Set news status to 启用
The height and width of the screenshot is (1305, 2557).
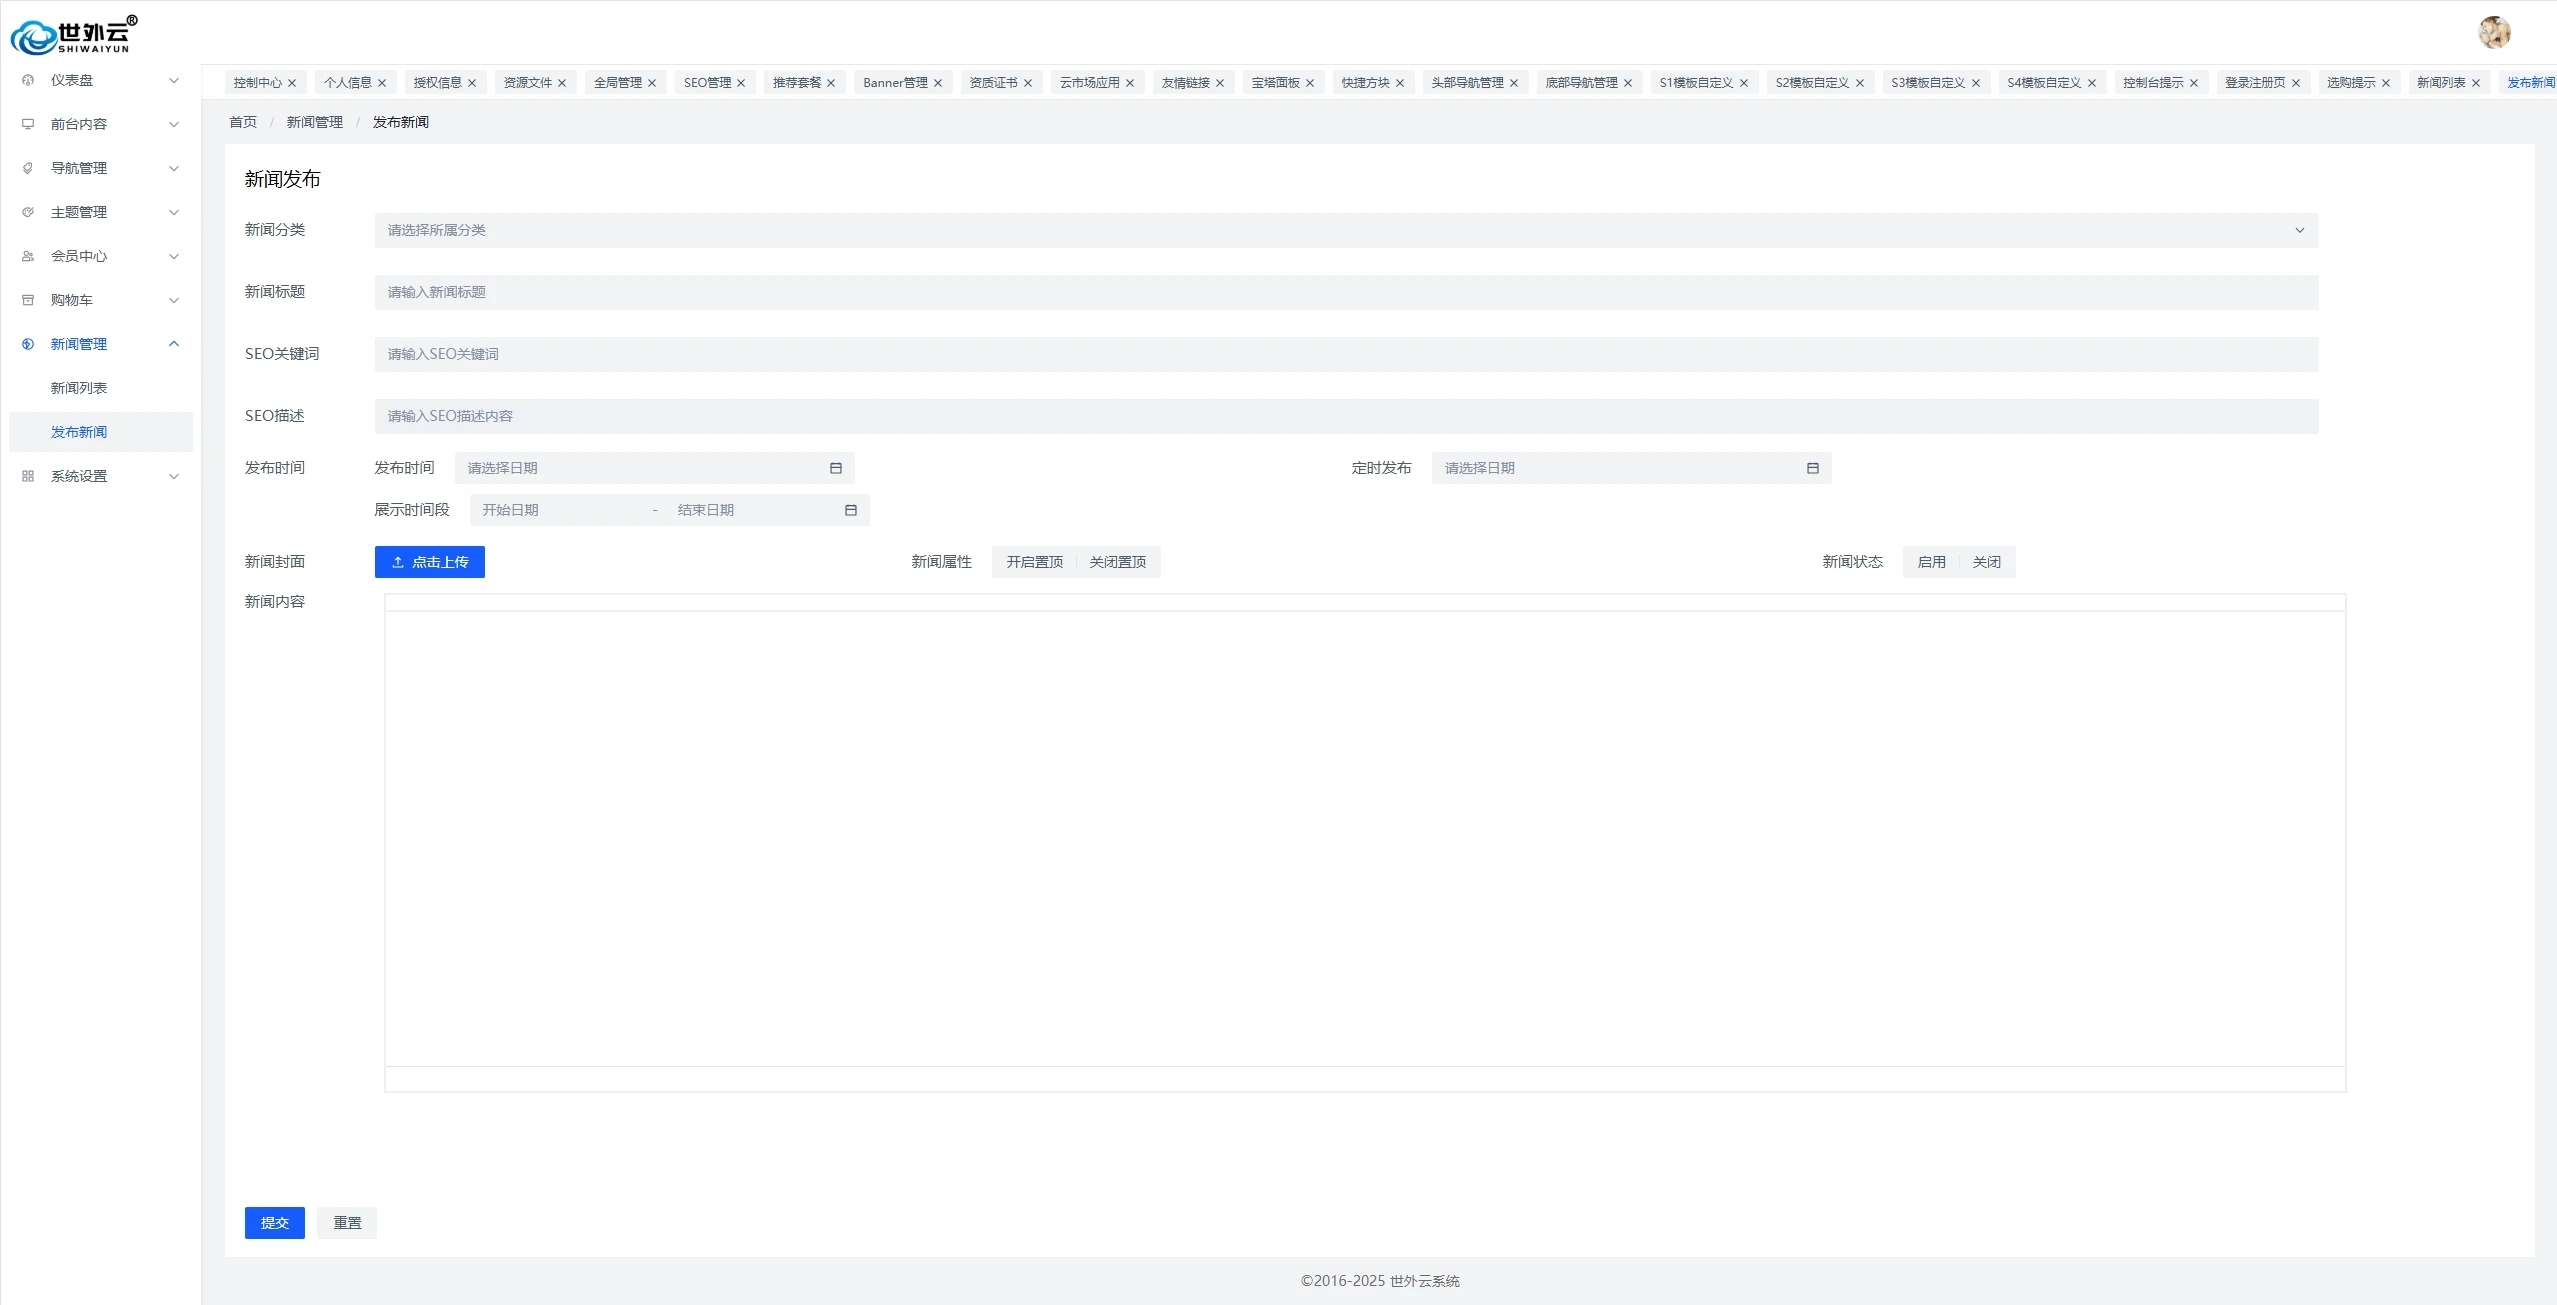point(1931,562)
